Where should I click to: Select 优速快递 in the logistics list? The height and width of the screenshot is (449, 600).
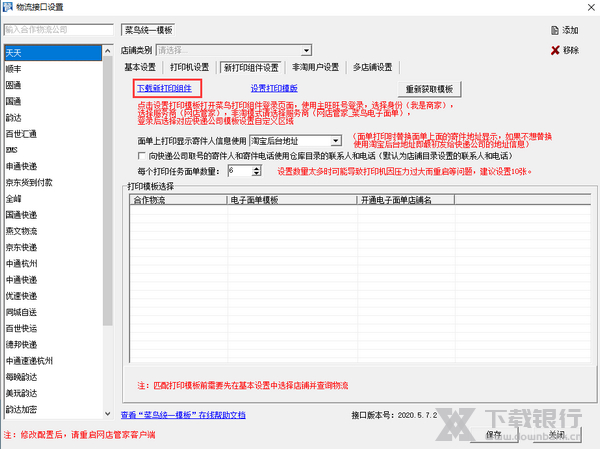(x=53, y=296)
